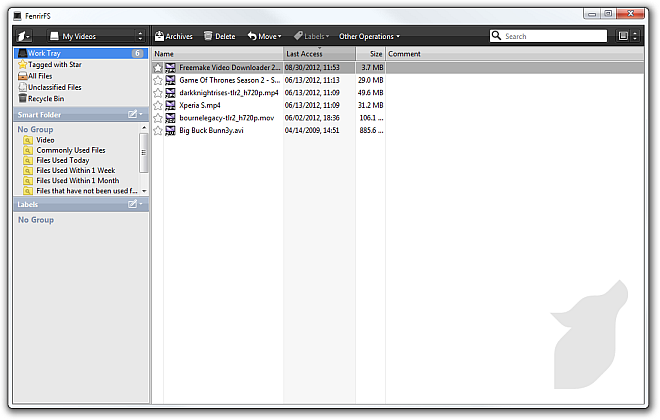Image resolution: width=660 pixels, height=420 pixels.
Task: Click the Xperia S.mp4 video file icon
Action: pos(170,106)
